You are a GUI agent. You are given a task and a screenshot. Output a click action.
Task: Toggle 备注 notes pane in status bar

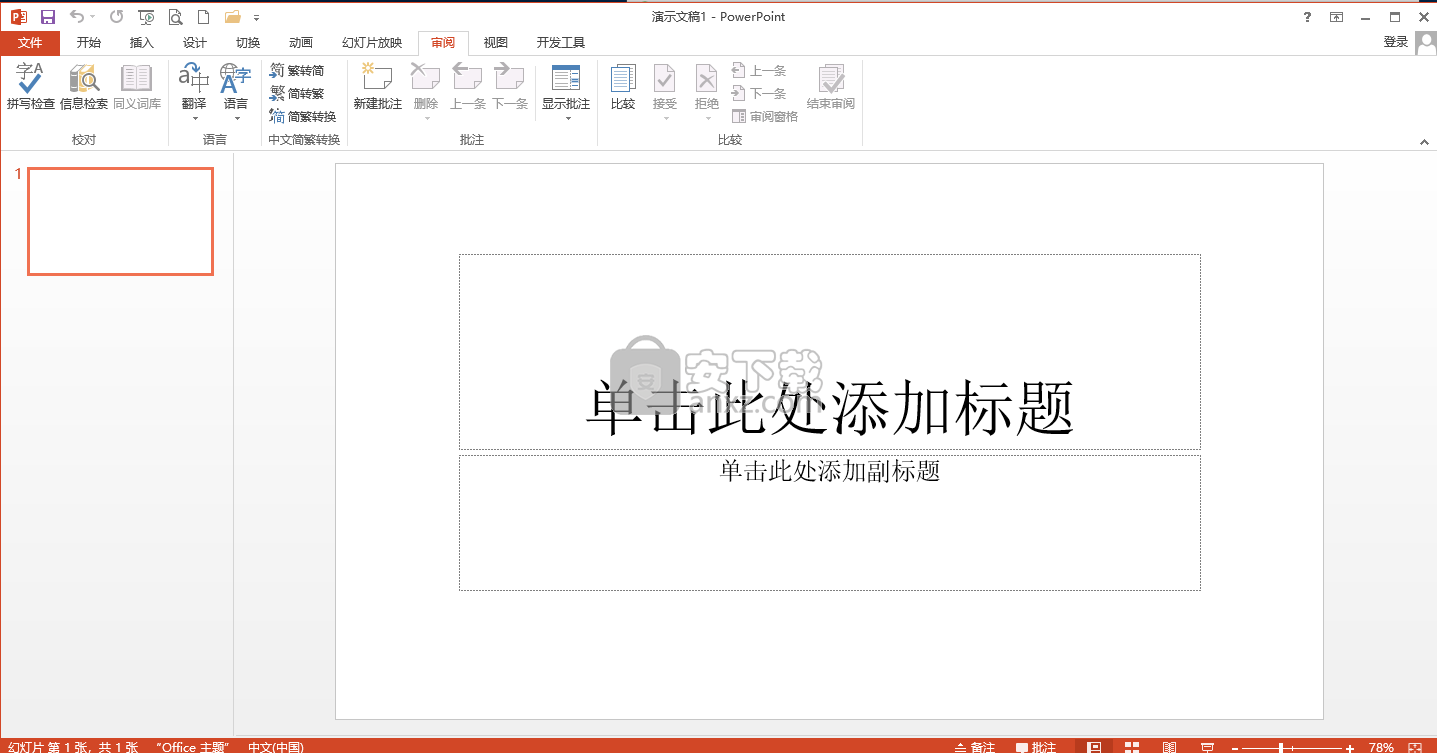click(x=975, y=747)
